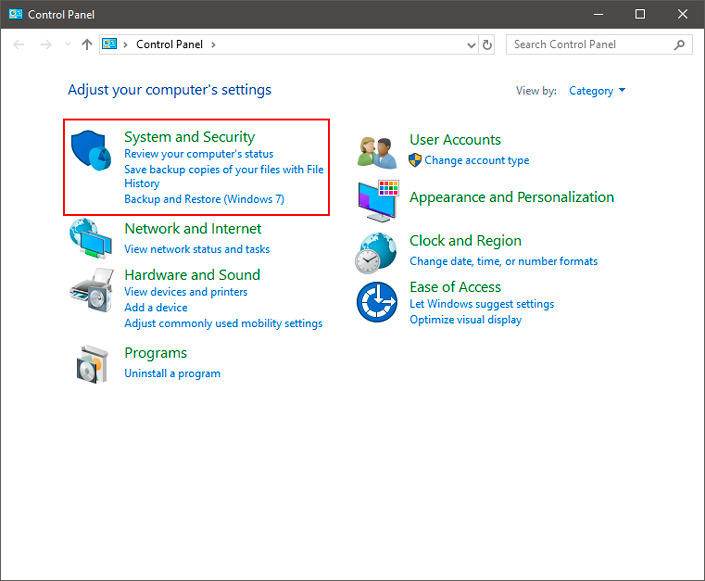This screenshot has width=705, height=581.
Task: Open the Ease of Access heading
Action: click(455, 287)
